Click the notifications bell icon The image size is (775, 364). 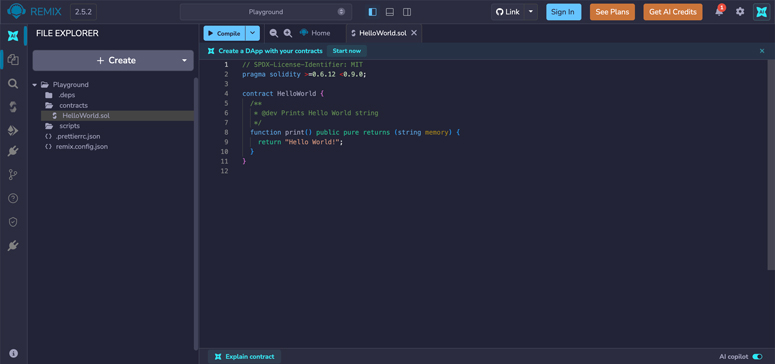719,12
